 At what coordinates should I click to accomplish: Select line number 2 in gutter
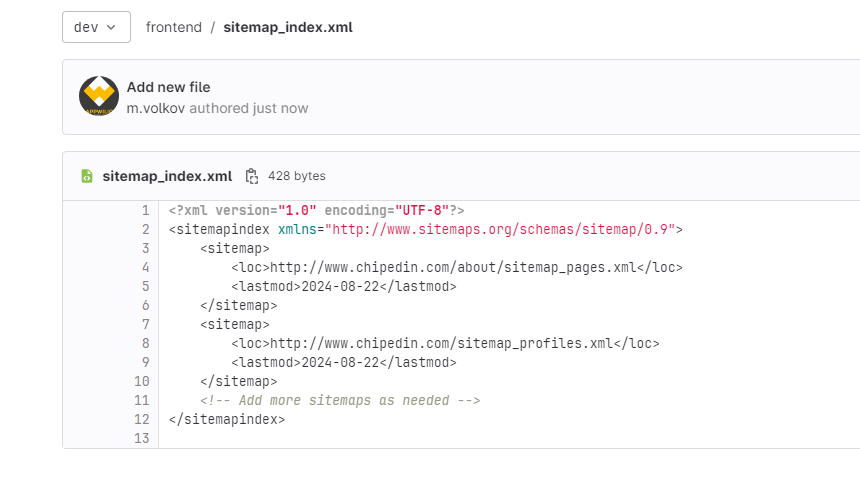point(145,230)
